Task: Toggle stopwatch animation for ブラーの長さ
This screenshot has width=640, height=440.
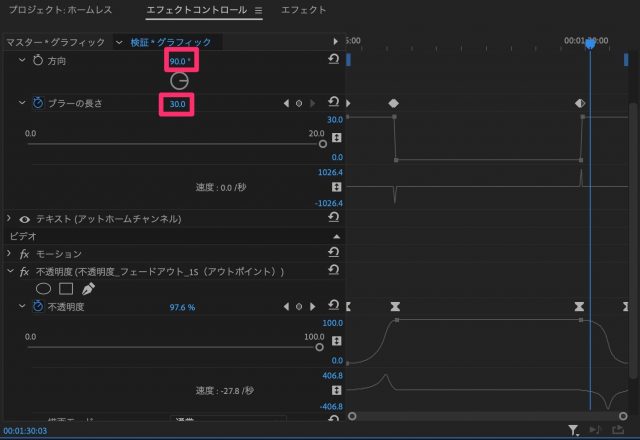Action: pyautogui.click(x=38, y=103)
